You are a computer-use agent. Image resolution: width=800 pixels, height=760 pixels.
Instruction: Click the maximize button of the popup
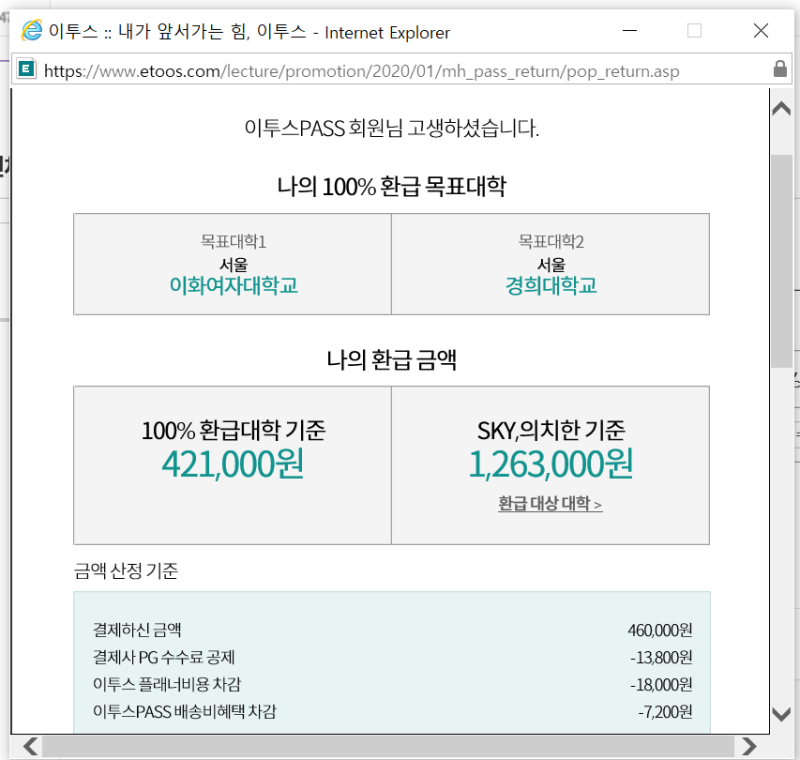pos(694,31)
